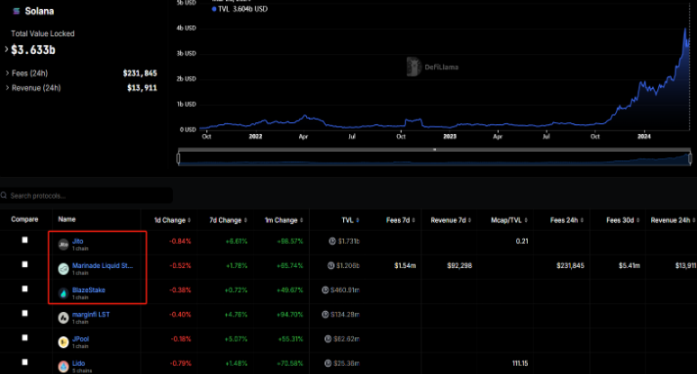Image resolution: width=697 pixels, height=374 pixels.
Task: Click the Jito protocol logo icon
Action: tap(64, 244)
